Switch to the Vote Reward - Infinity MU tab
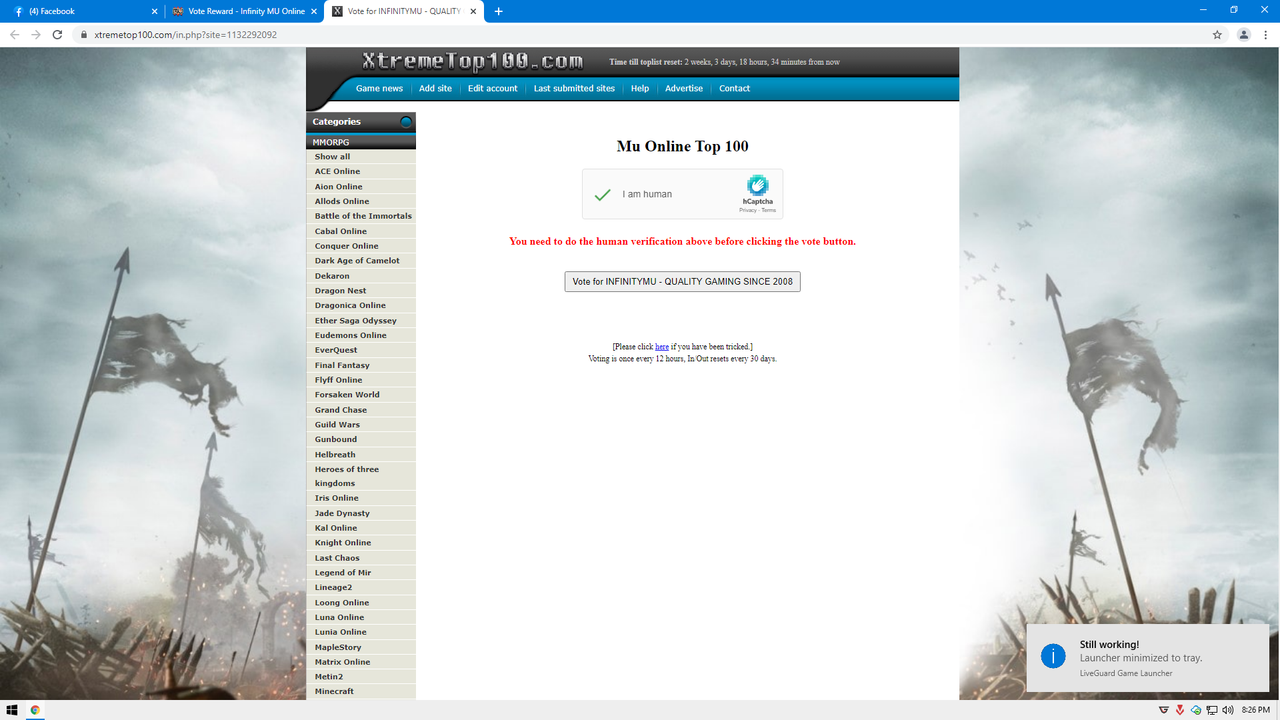The height and width of the screenshot is (720, 1280). pyautogui.click(x=246, y=11)
